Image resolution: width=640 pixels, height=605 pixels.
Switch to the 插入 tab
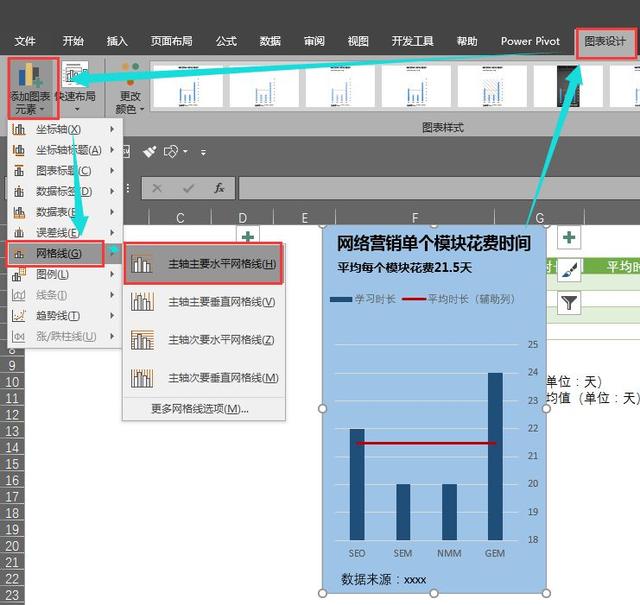click(x=117, y=41)
